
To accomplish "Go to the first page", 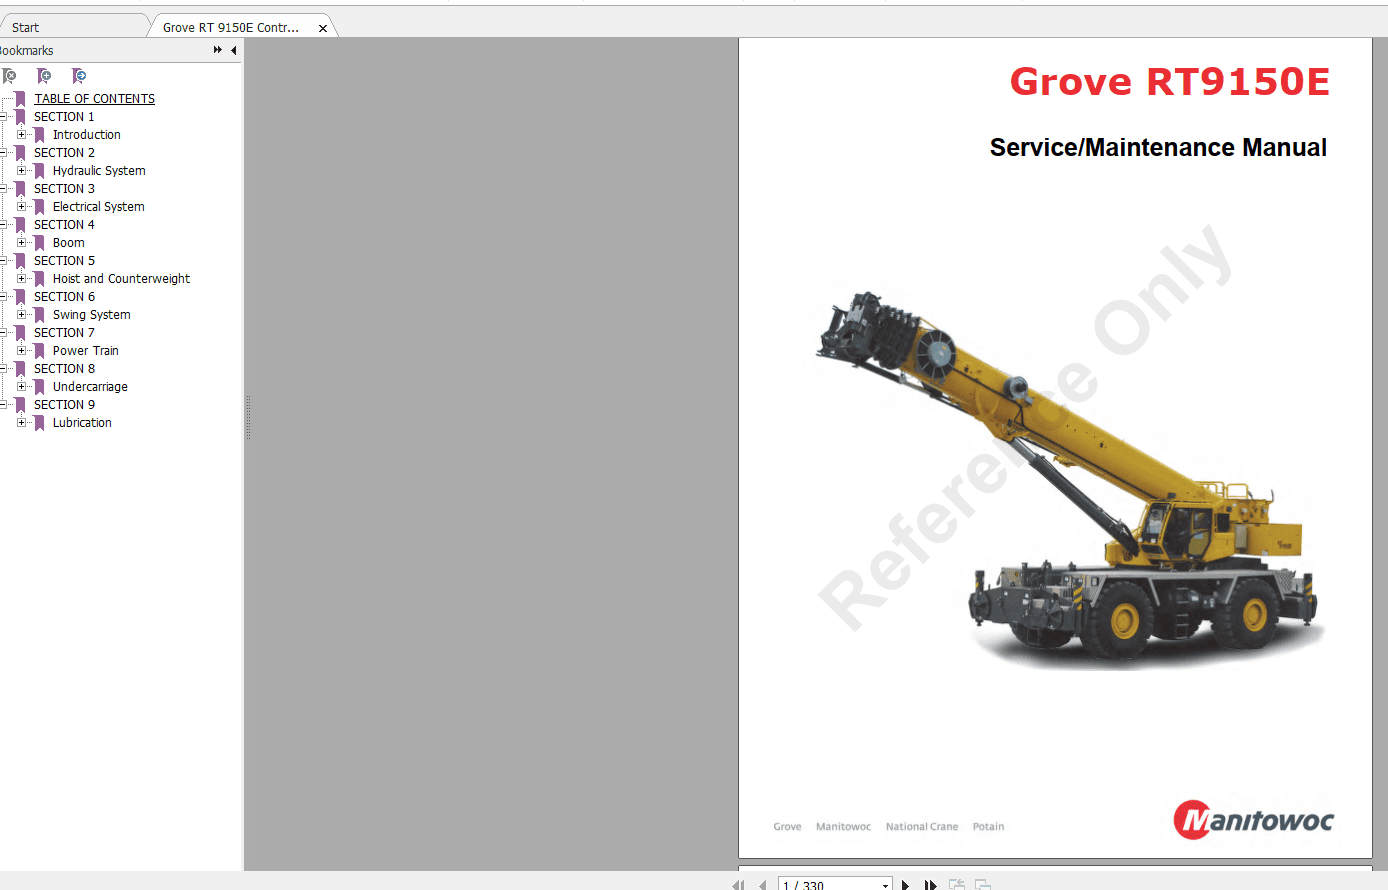I will (737, 884).
